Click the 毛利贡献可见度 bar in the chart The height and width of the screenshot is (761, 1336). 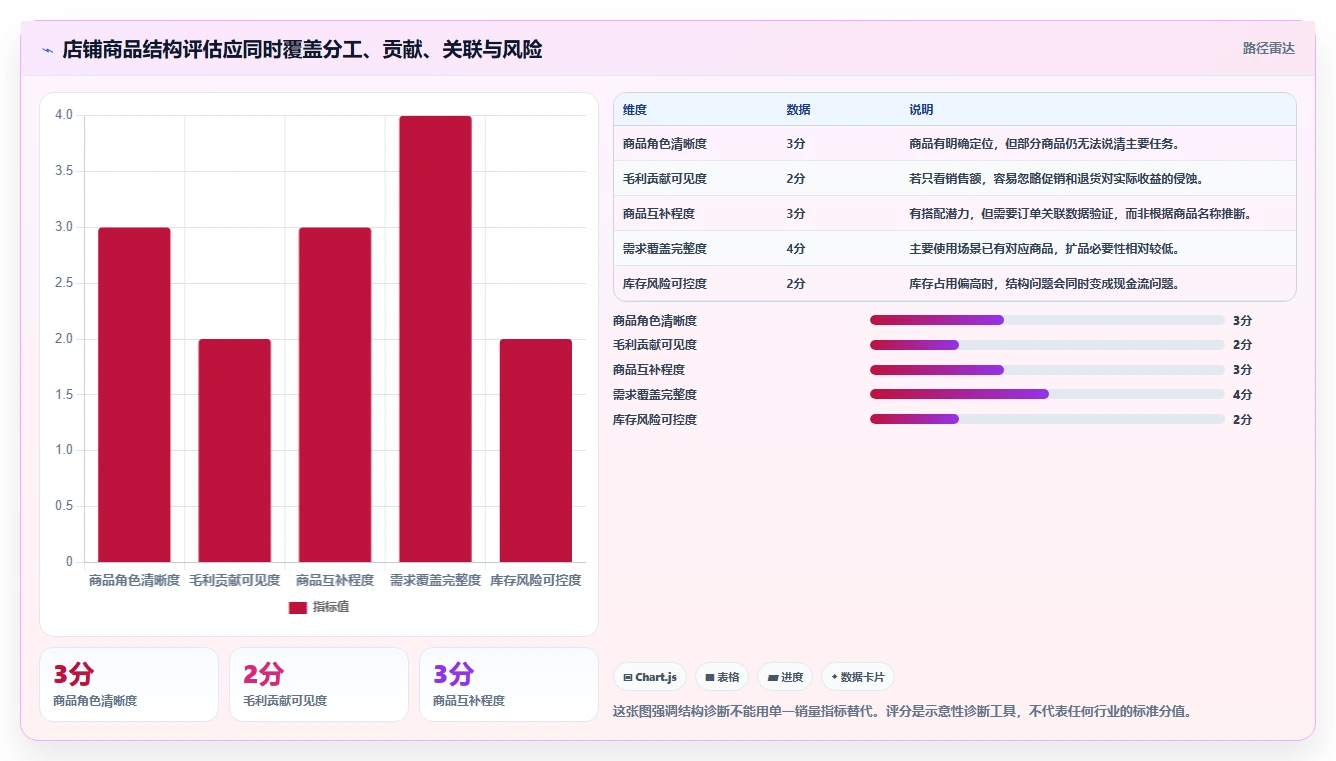234,451
